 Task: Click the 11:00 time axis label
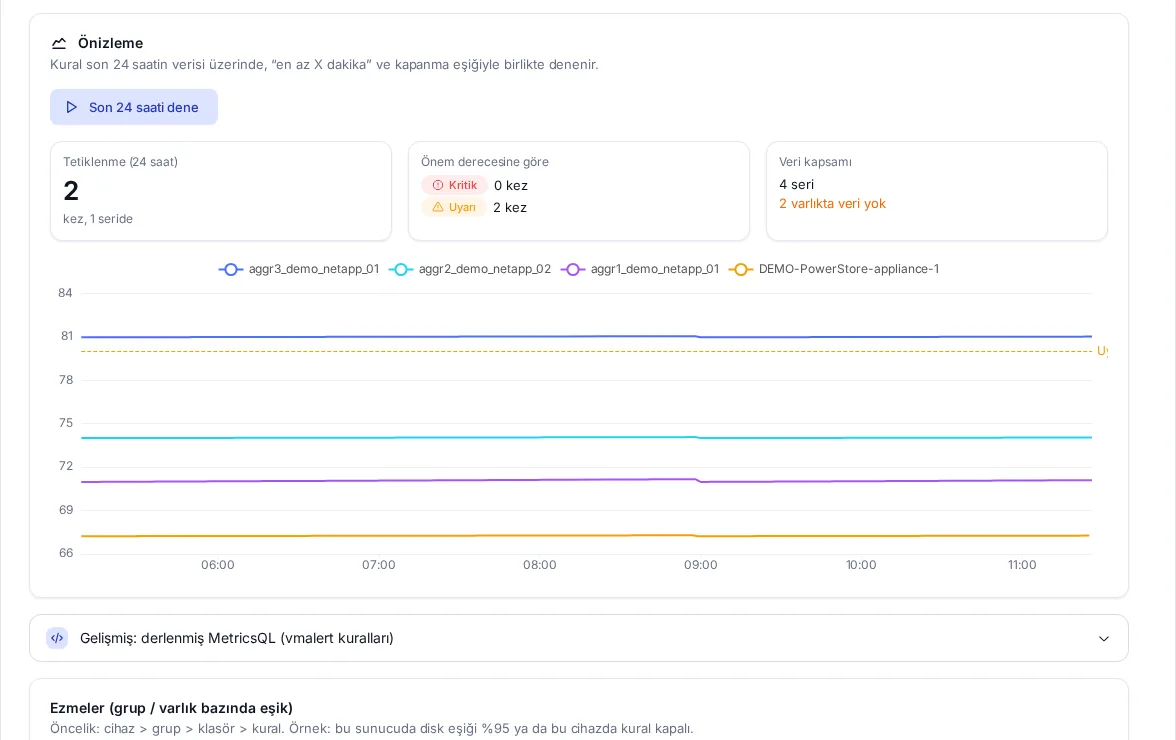point(1022,565)
